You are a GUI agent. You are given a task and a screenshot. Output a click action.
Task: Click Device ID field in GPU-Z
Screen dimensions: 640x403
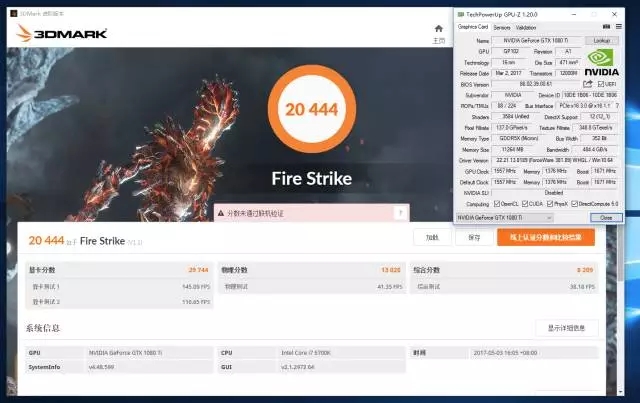coord(590,95)
